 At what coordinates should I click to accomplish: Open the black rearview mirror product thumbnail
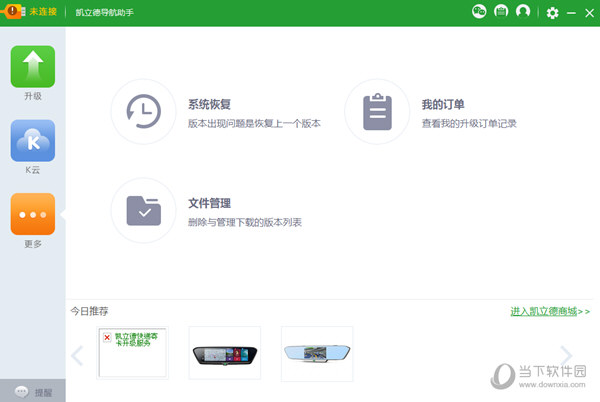point(225,353)
